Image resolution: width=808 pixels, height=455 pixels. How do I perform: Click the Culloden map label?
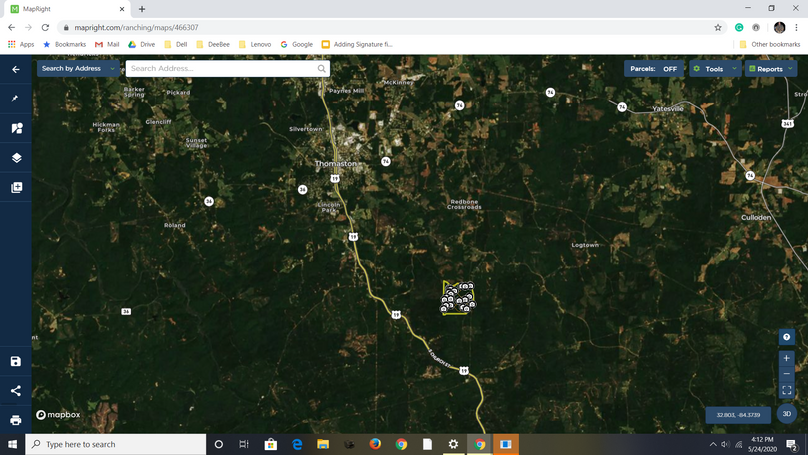[x=756, y=217]
